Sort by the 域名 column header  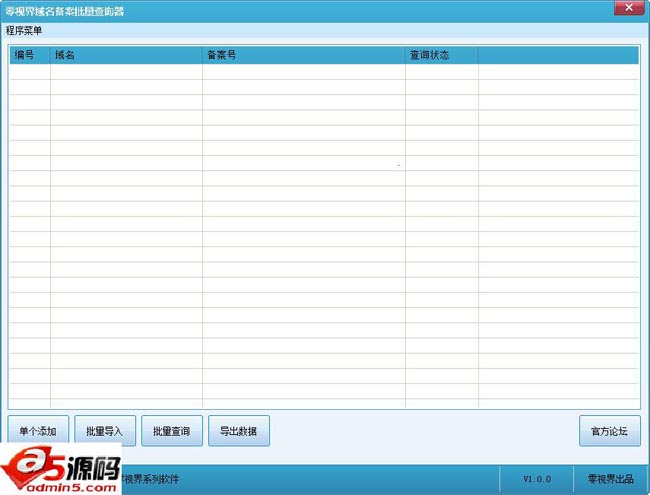[x=126, y=55]
